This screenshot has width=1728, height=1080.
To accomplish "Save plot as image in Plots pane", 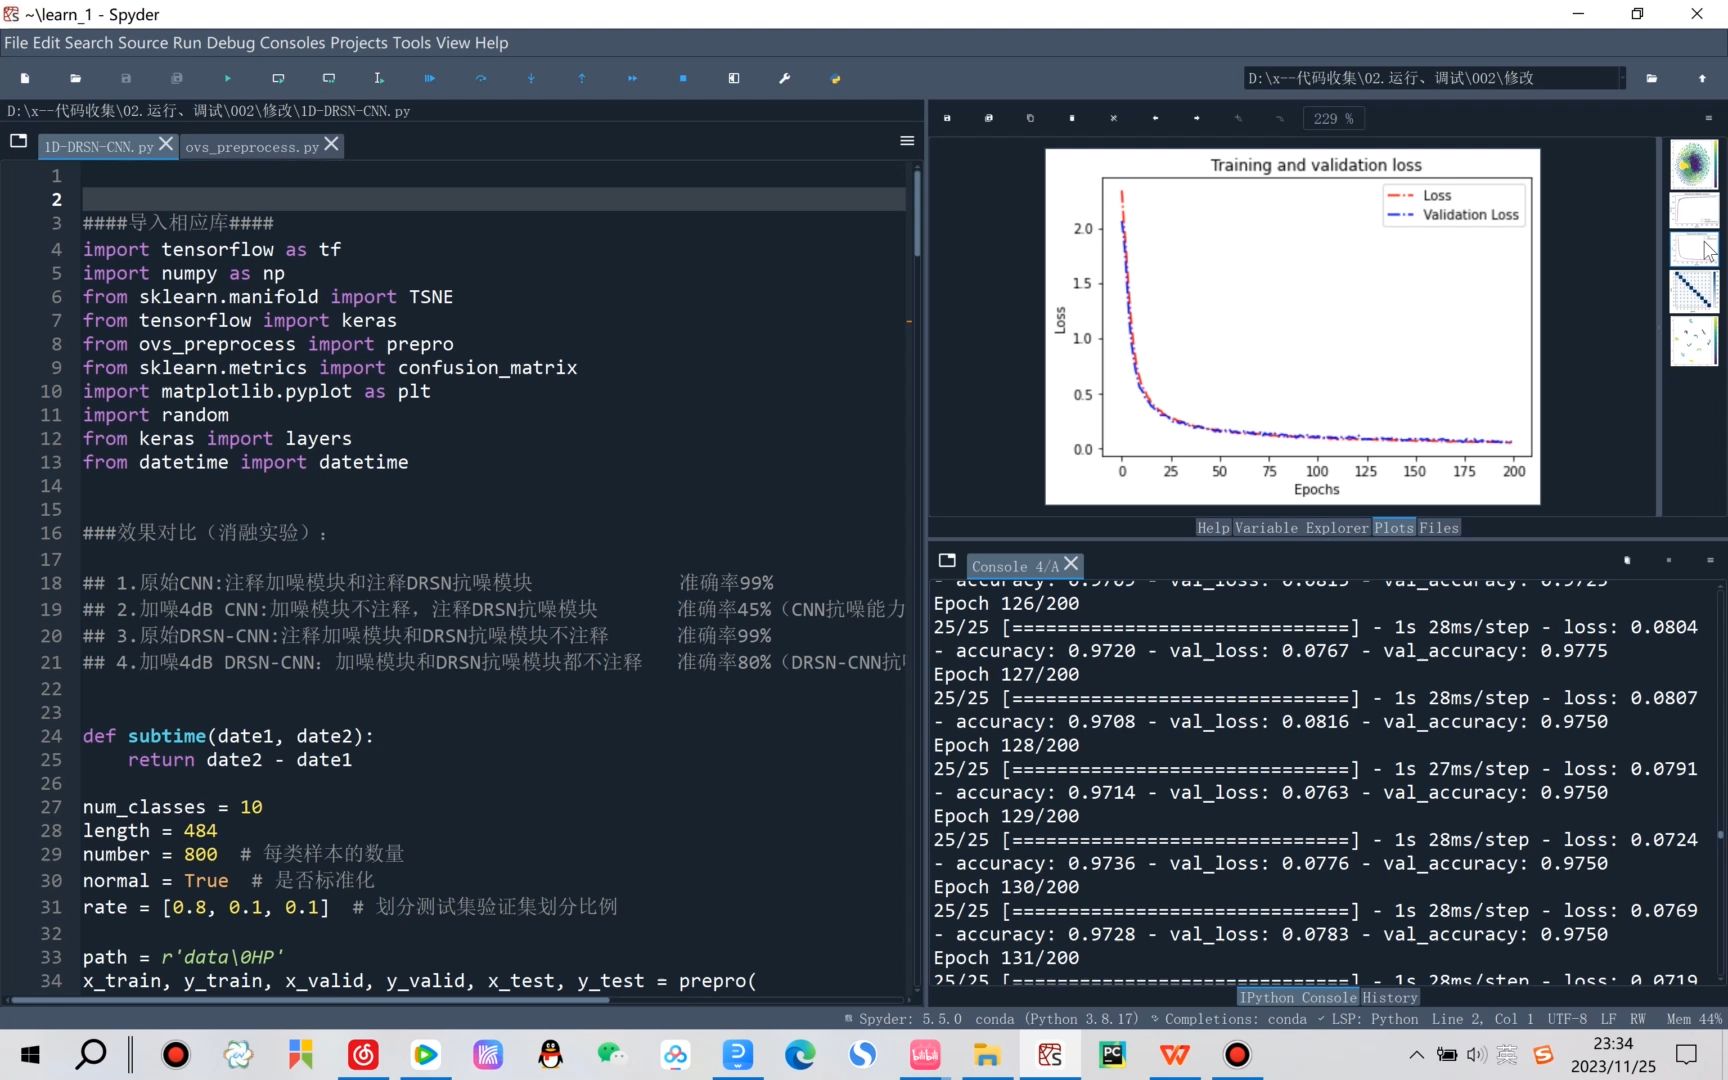I will point(947,118).
